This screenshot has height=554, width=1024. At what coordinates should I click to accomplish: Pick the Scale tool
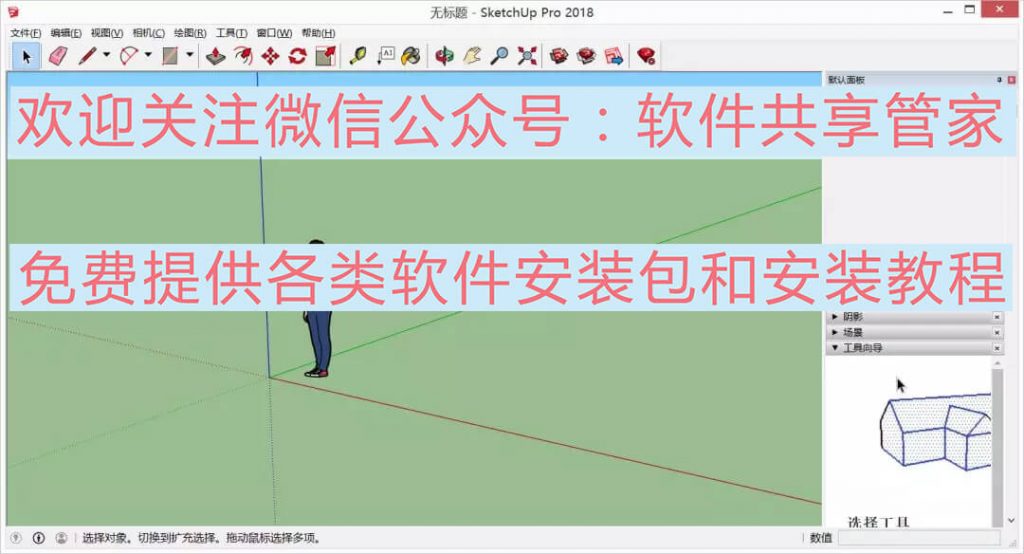[325, 56]
